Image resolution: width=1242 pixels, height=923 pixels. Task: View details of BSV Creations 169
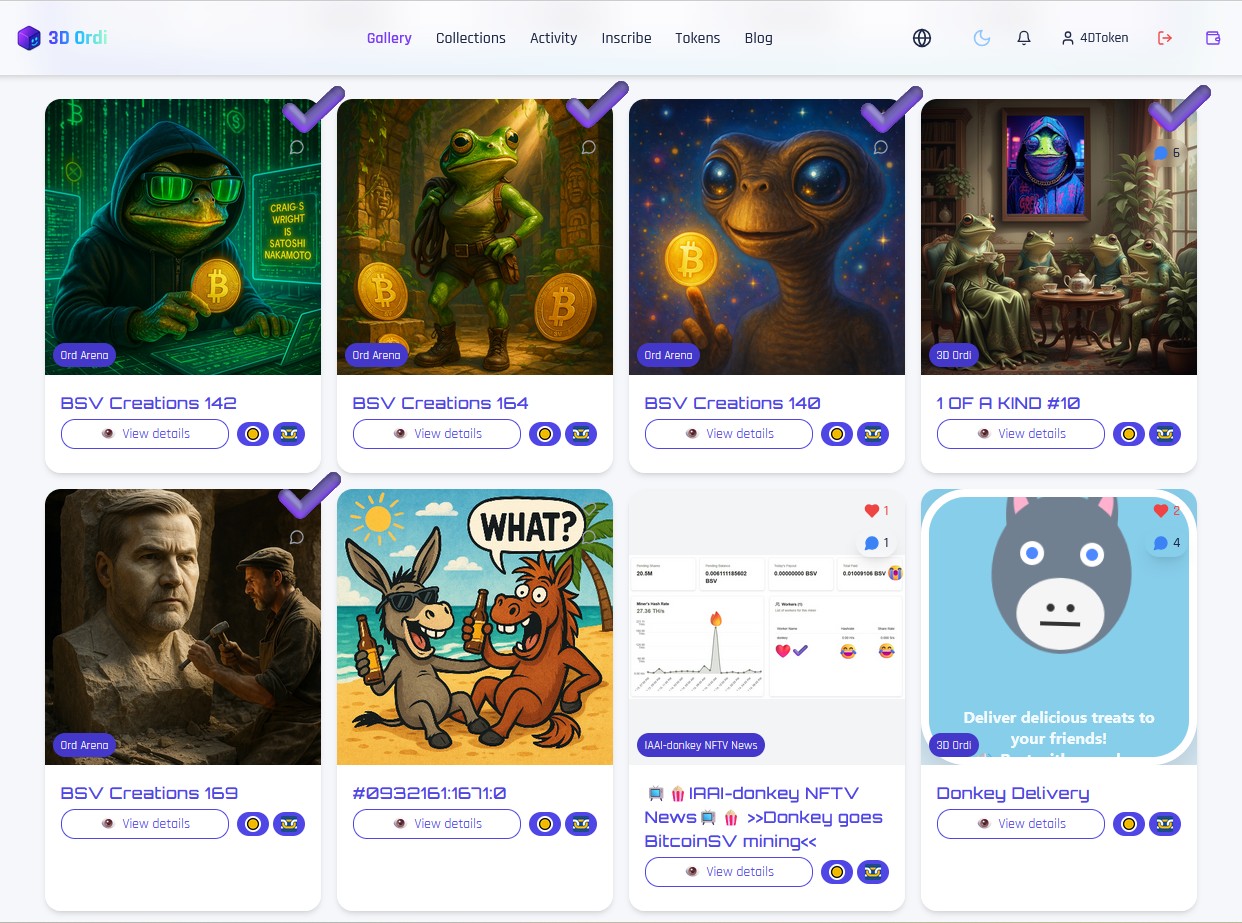point(145,824)
